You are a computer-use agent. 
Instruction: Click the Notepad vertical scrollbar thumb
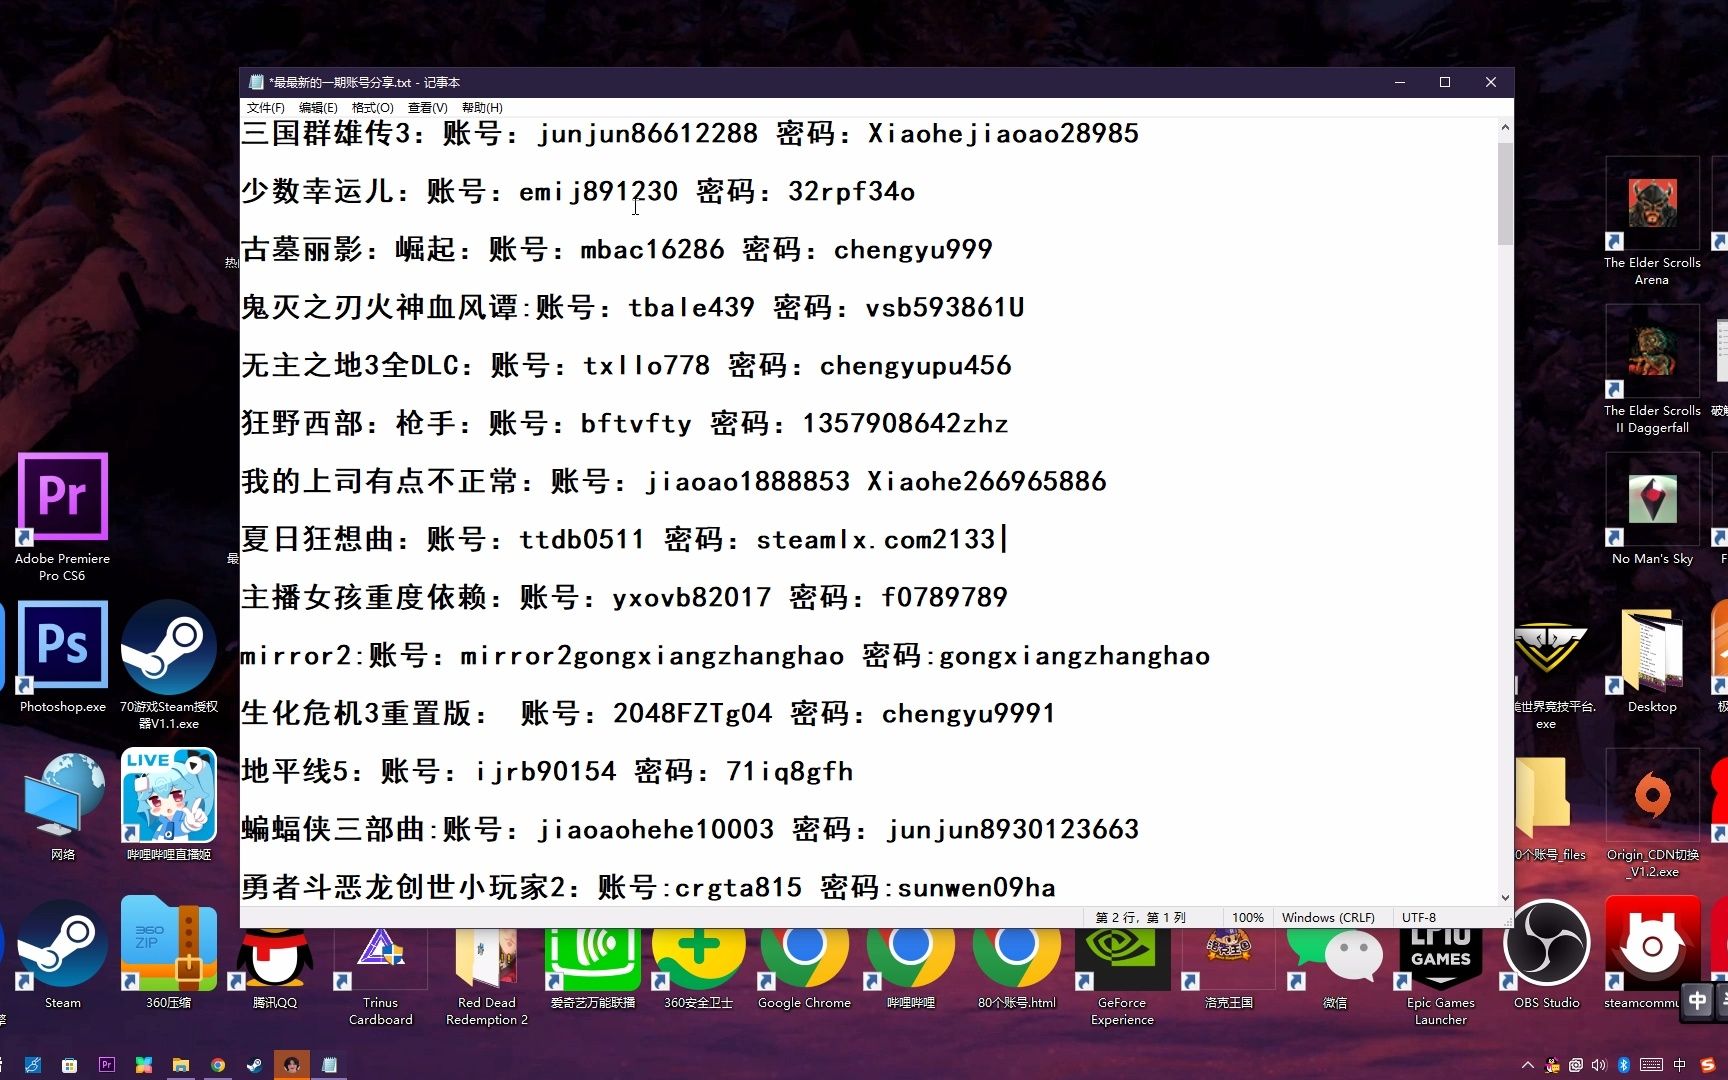(1505, 193)
